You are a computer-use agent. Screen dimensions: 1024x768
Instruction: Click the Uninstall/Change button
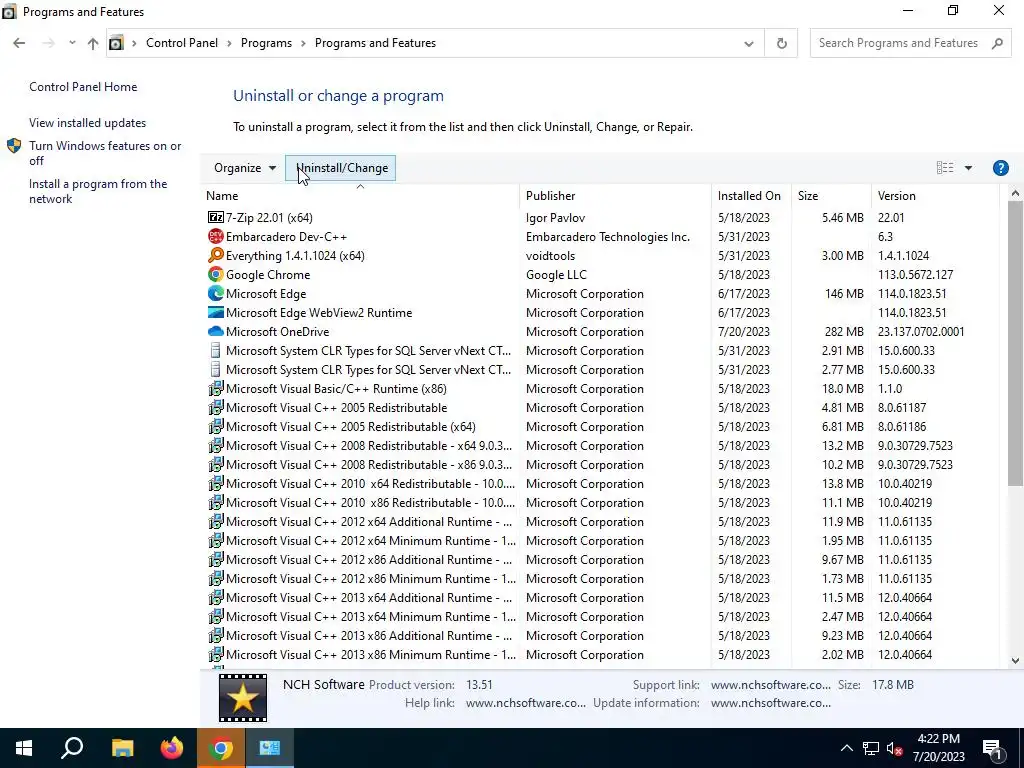coord(341,168)
